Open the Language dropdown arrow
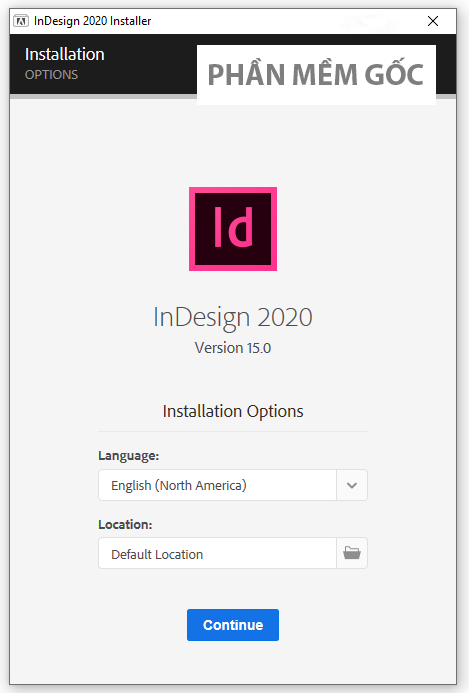 (x=352, y=485)
